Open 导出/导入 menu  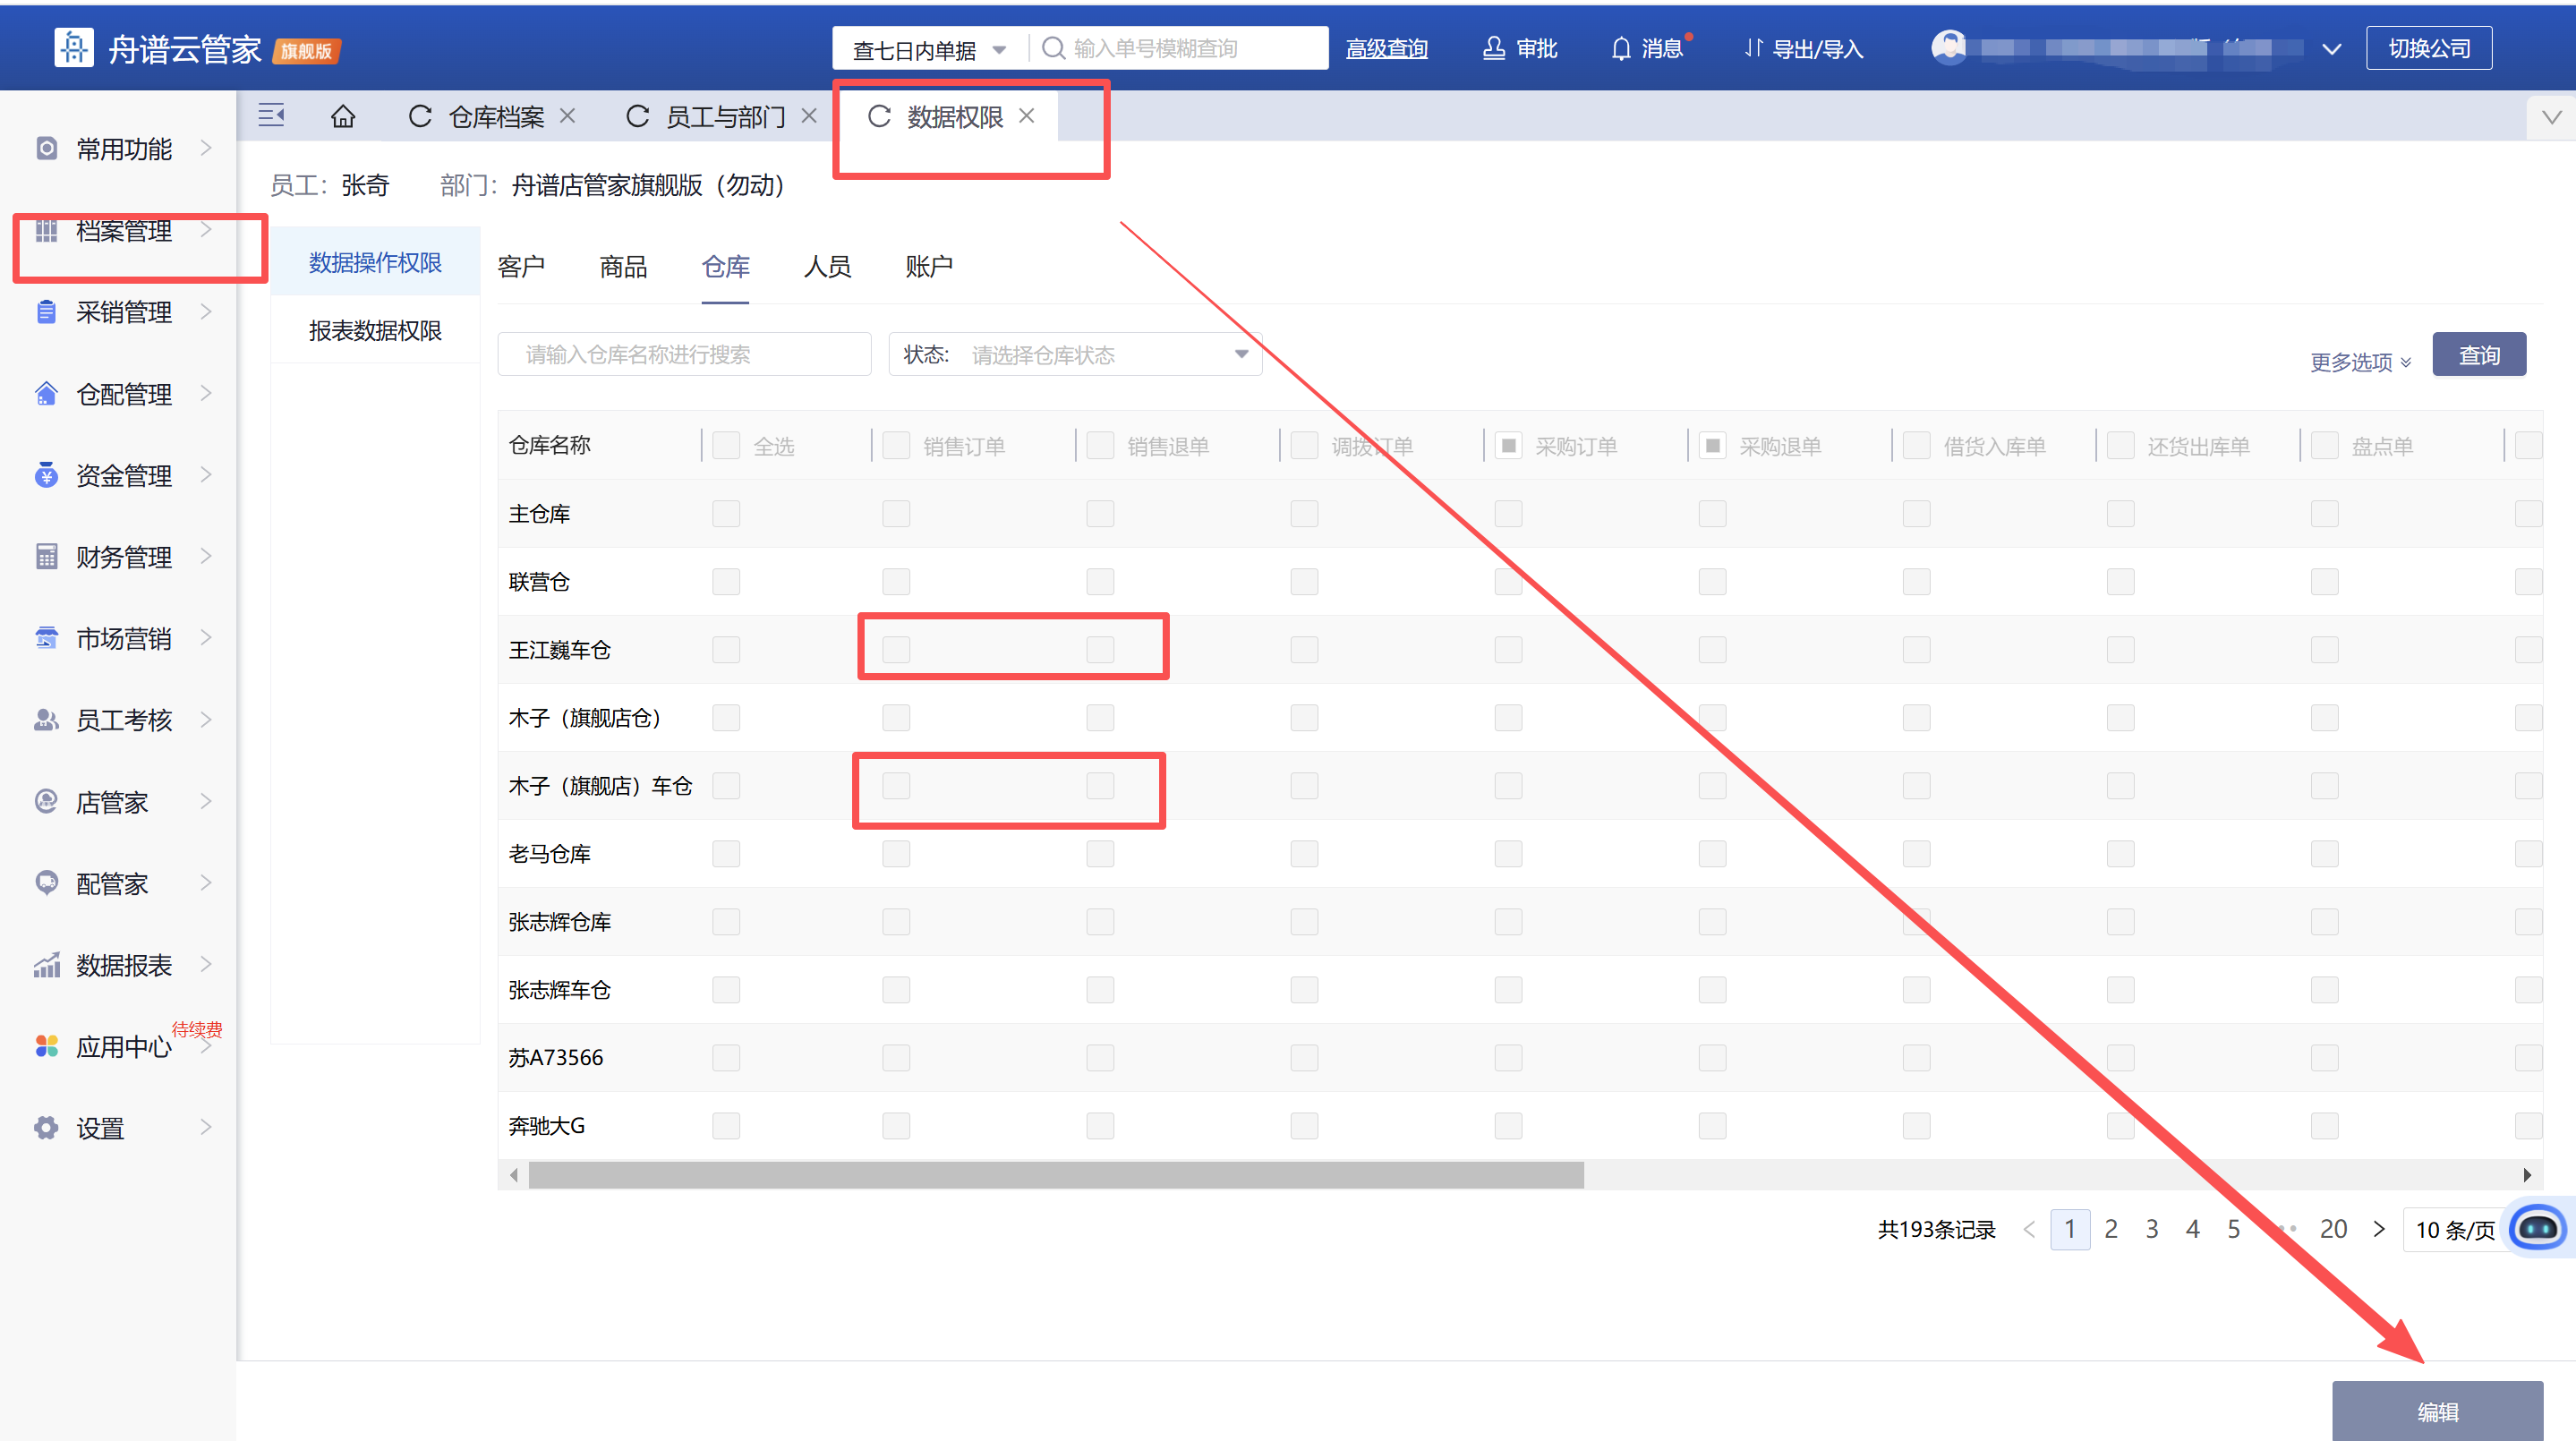1804,48
